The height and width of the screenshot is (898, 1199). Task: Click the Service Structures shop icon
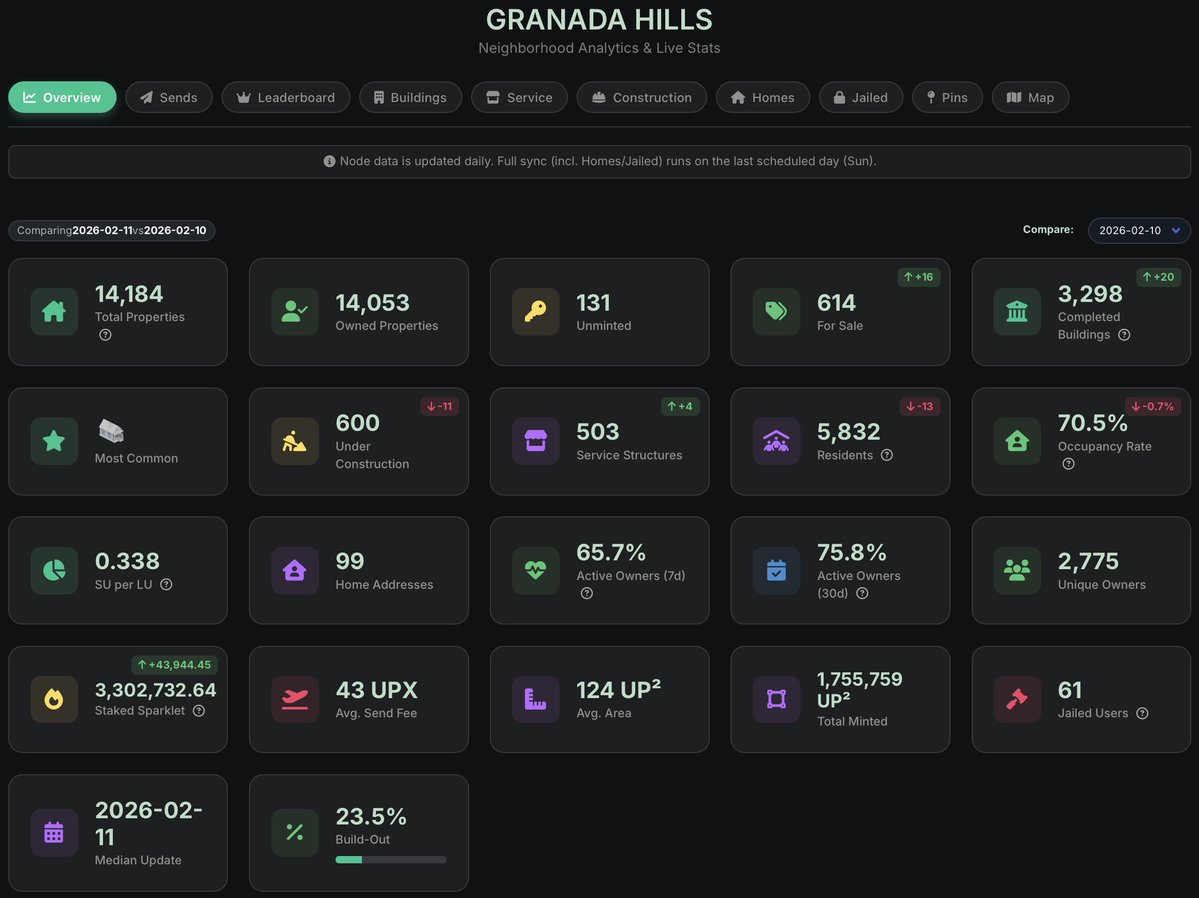click(535, 441)
